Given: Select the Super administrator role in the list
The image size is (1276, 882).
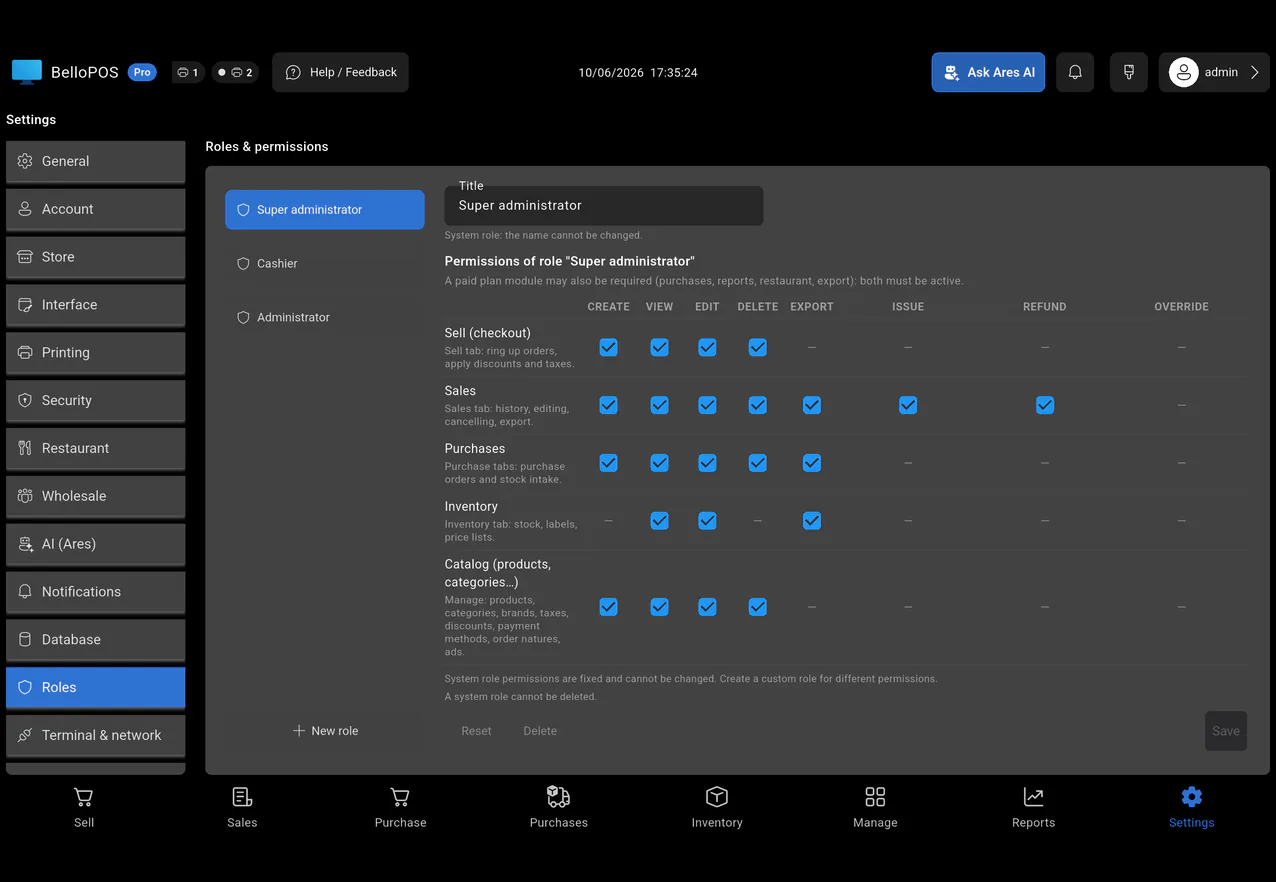Looking at the screenshot, I should tap(325, 210).
